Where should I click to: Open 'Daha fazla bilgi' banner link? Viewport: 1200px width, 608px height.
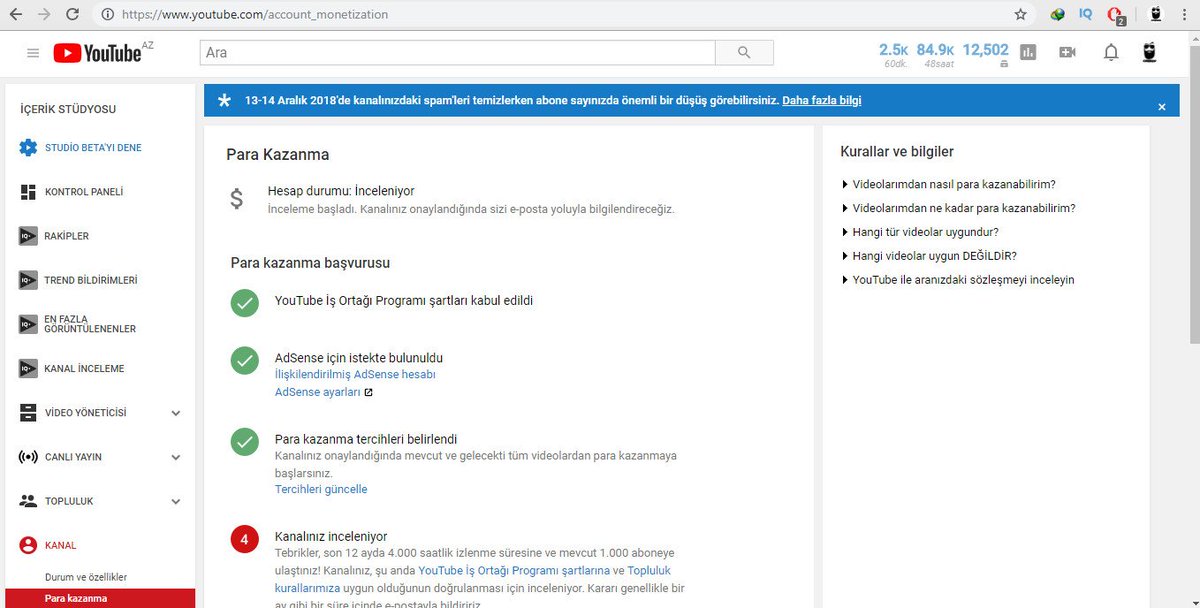pos(822,100)
